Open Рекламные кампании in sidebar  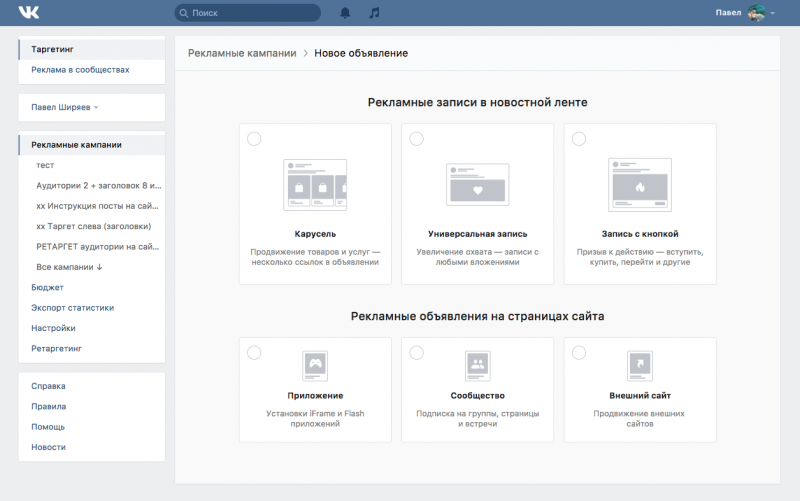click(x=92, y=145)
